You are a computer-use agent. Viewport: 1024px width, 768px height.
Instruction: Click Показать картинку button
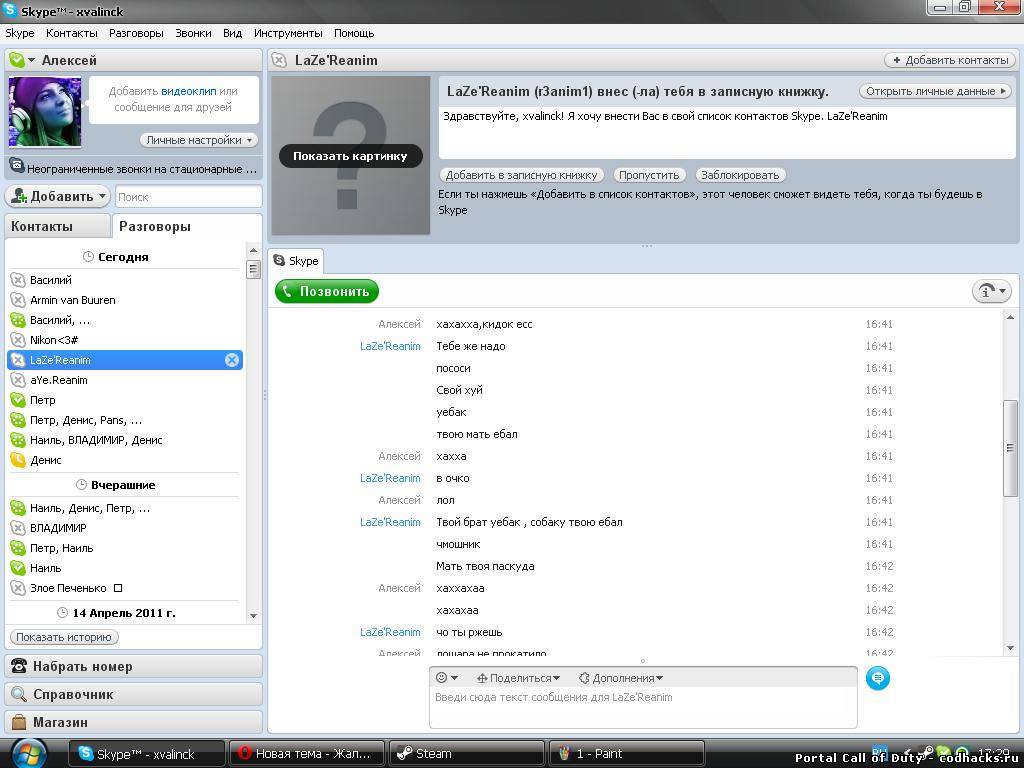point(351,156)
